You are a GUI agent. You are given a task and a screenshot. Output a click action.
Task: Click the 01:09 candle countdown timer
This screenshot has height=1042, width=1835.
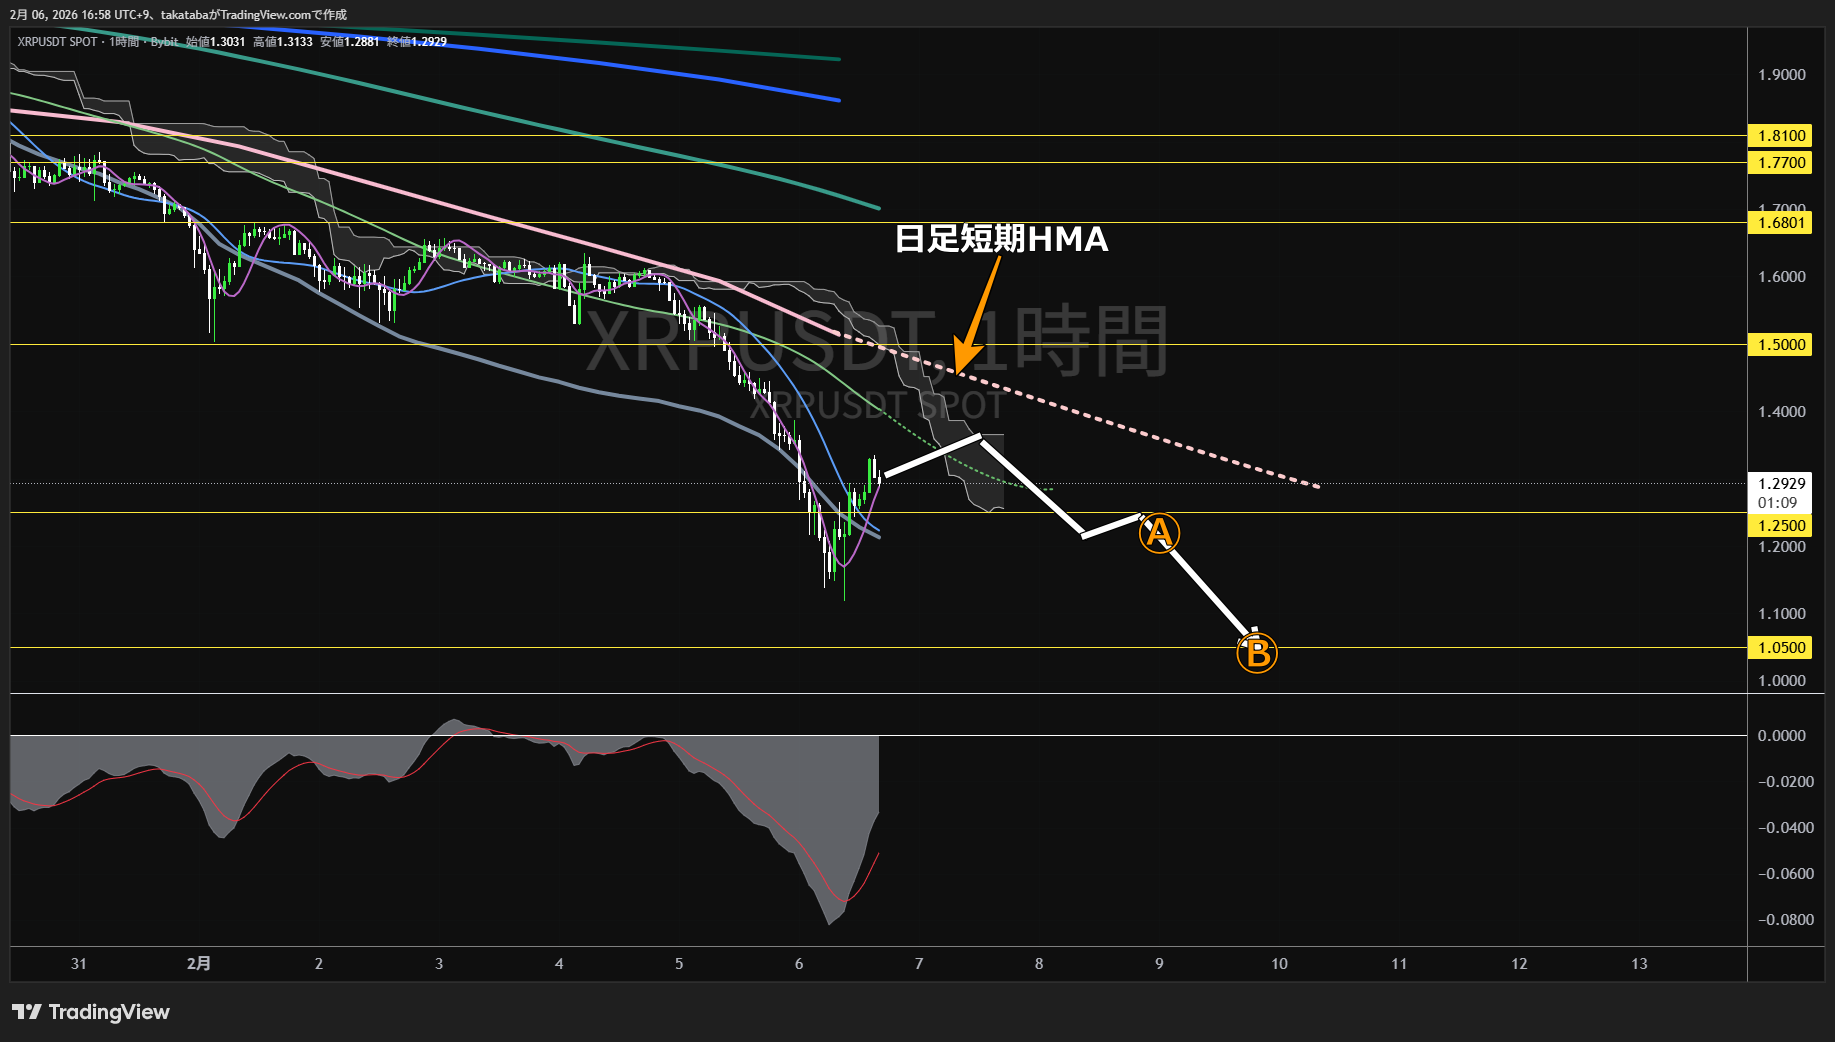click(x=1777, y=503)
